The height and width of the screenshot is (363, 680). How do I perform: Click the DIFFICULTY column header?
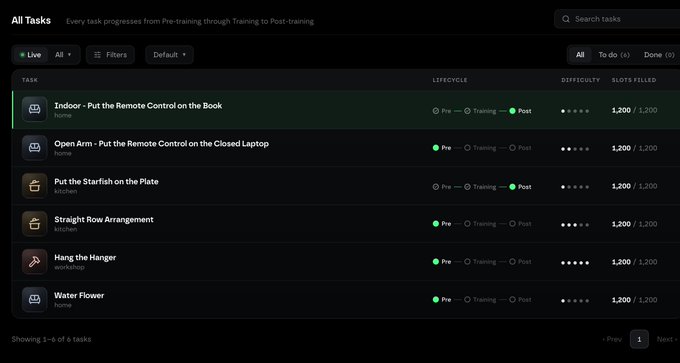click(581, 80)
